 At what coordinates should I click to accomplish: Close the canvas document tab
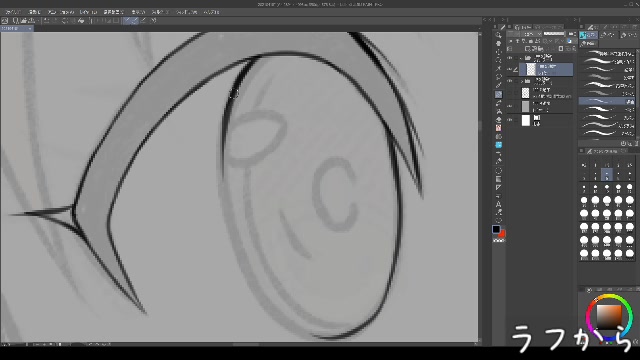point(30,29)
